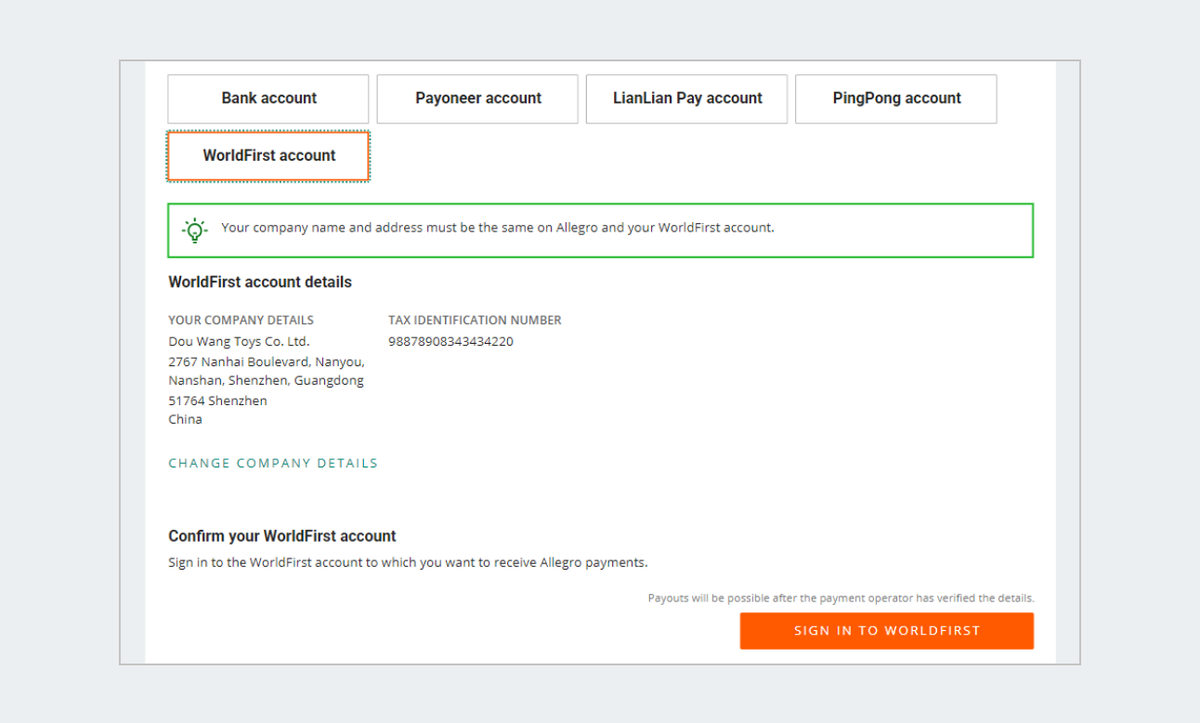Image resolution: width=1200 pixels, height=723 pixels.
Task: Switch to Payoneer account tab
Action: 478,99
